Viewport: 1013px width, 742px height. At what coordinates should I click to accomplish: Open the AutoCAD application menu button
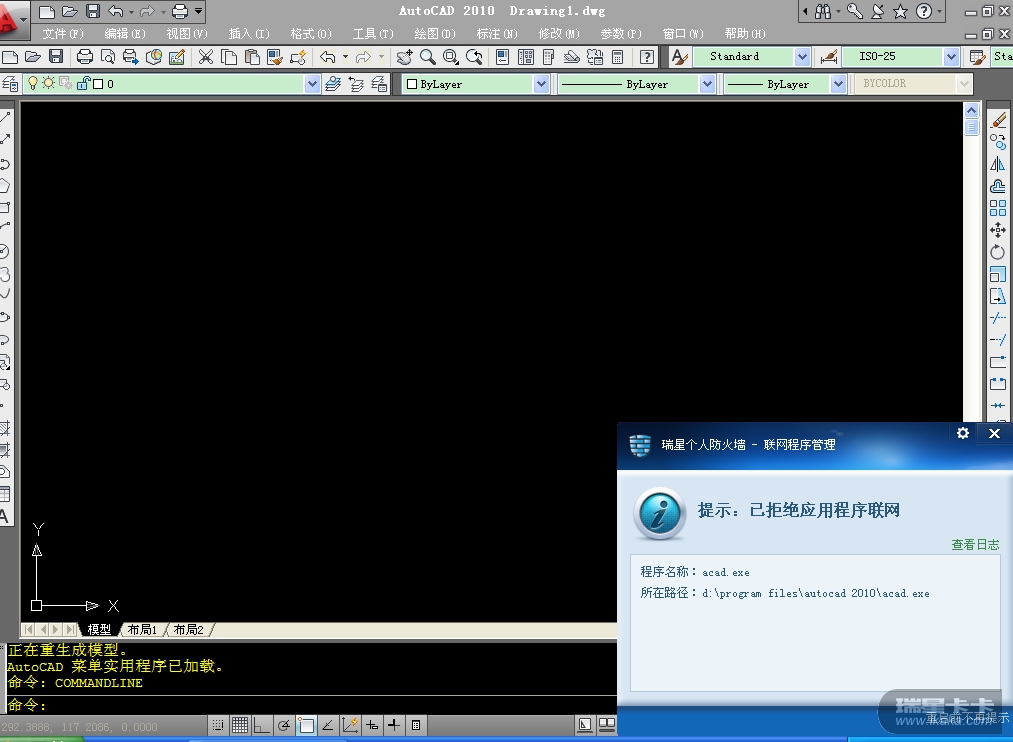pyautogui.click(x=13, y=19)
